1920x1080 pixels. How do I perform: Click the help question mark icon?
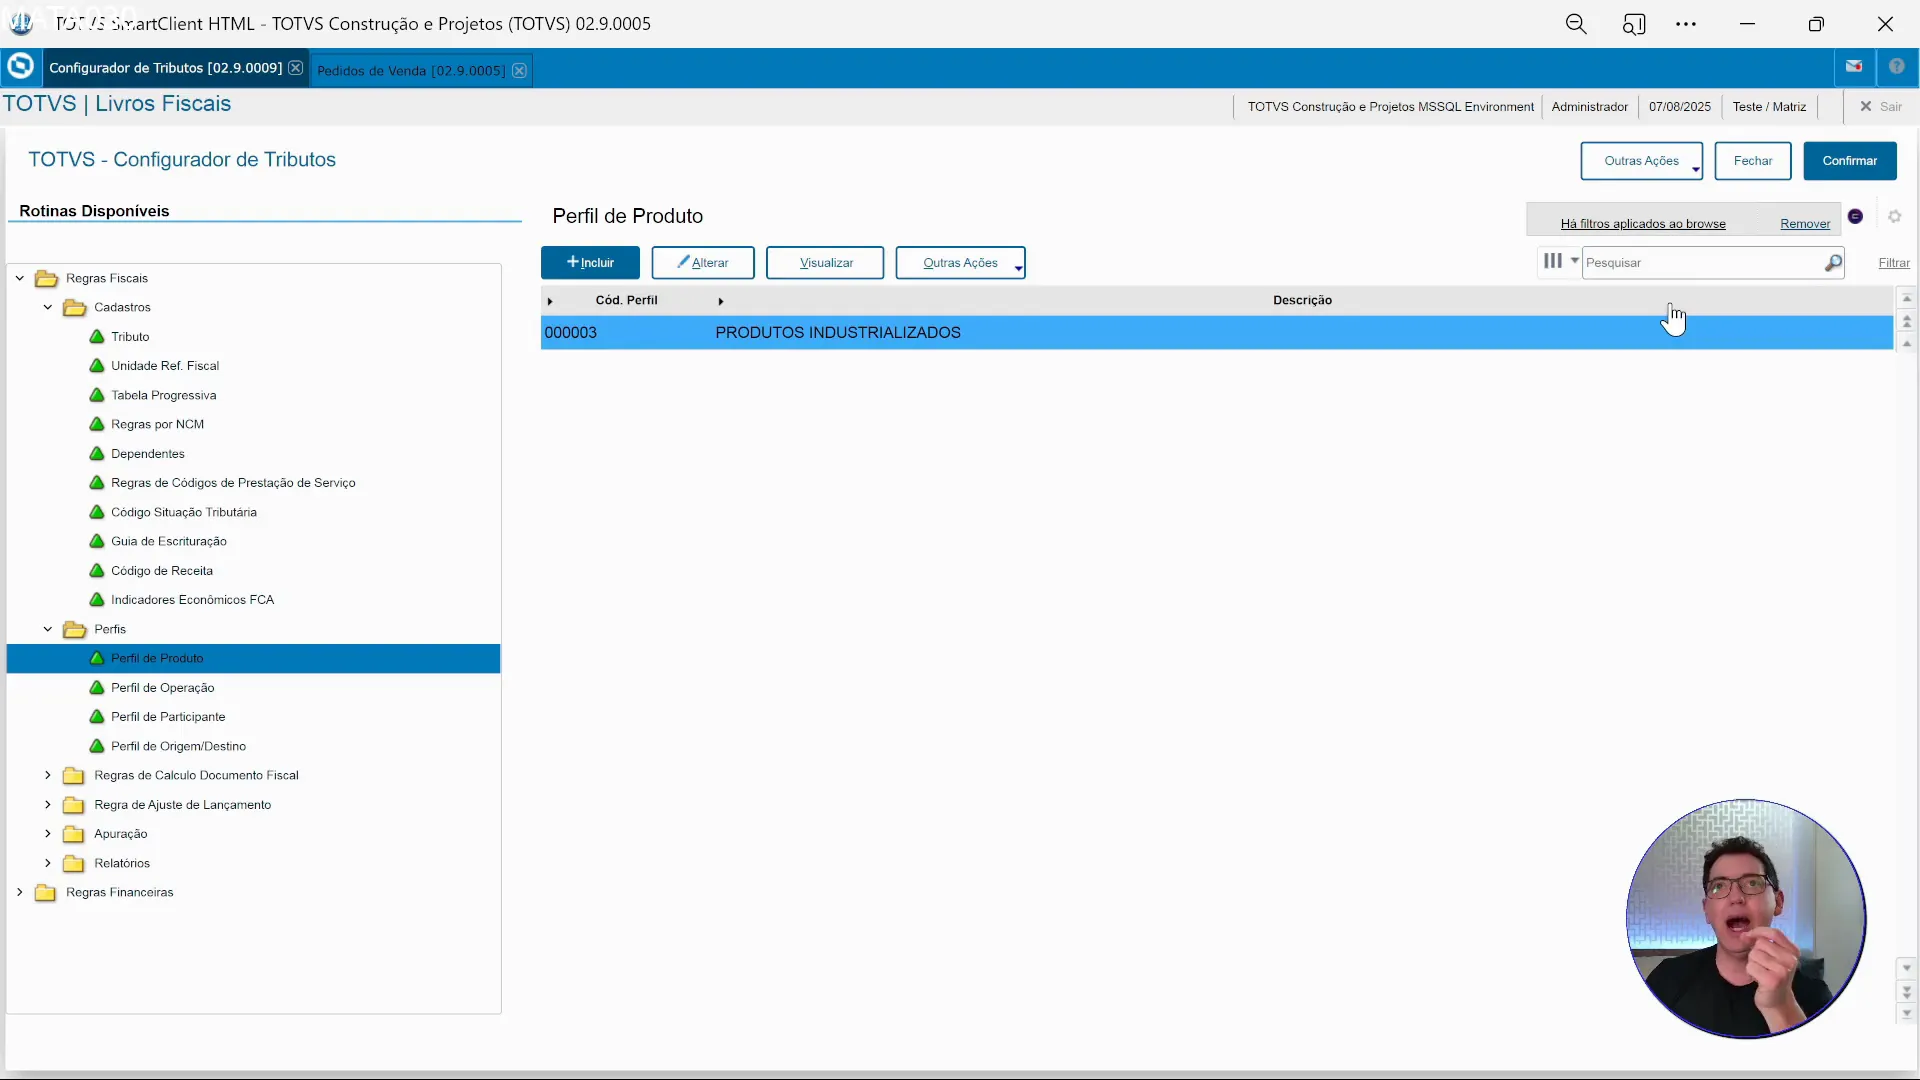point(1896,67)
